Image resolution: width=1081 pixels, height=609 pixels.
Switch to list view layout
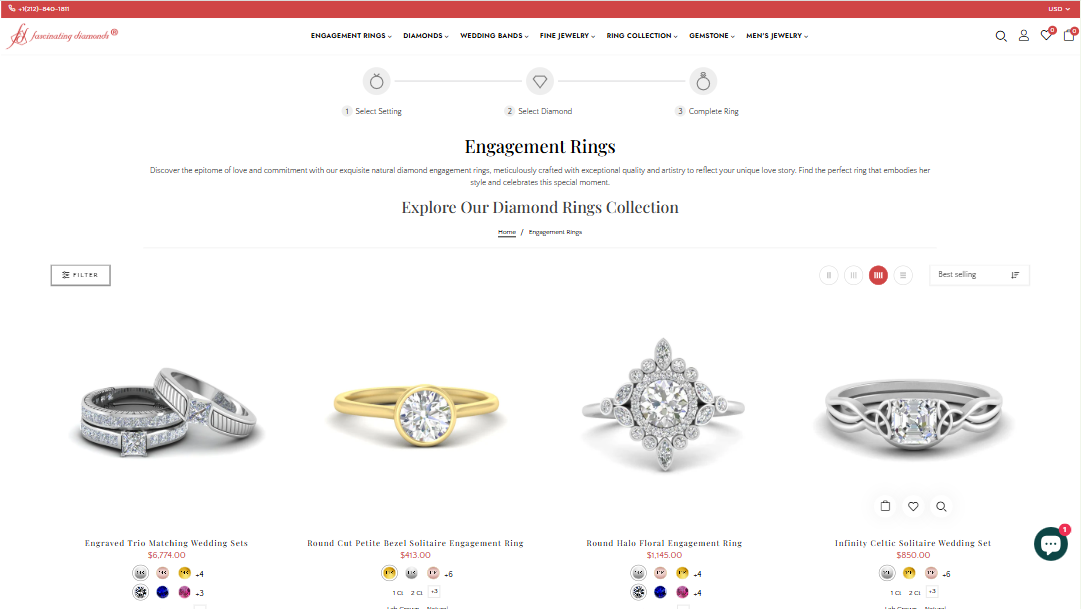click(x=903, y=275)
